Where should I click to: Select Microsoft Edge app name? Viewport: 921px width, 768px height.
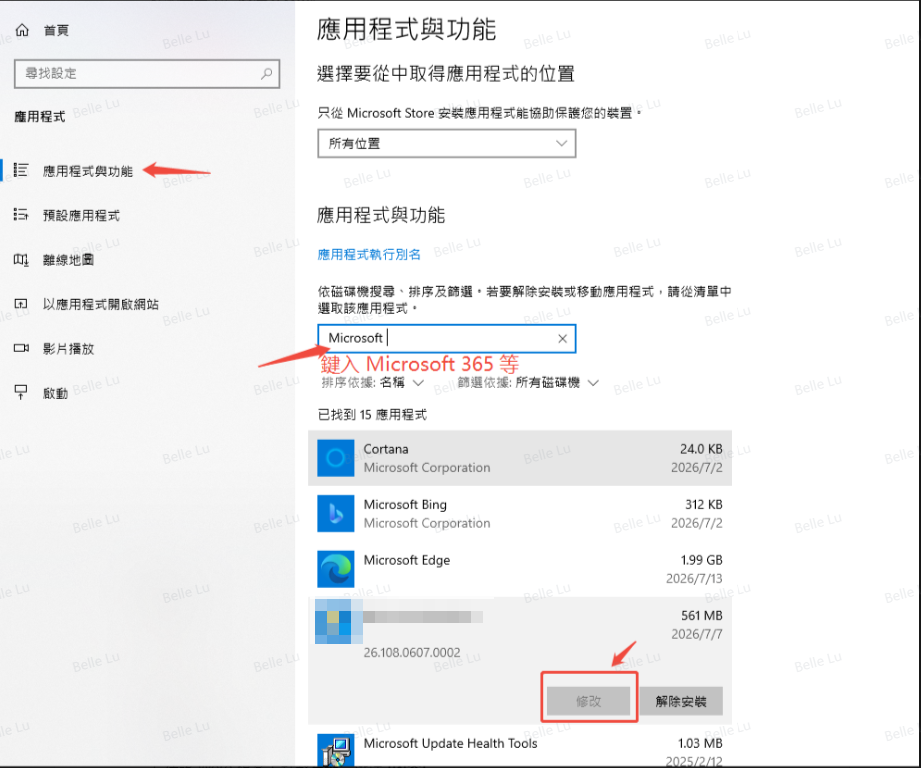tap(406, 560)
